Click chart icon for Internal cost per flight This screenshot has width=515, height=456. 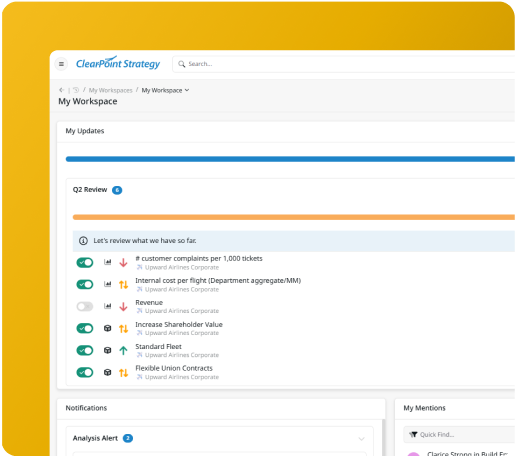(x=107, y=284)
